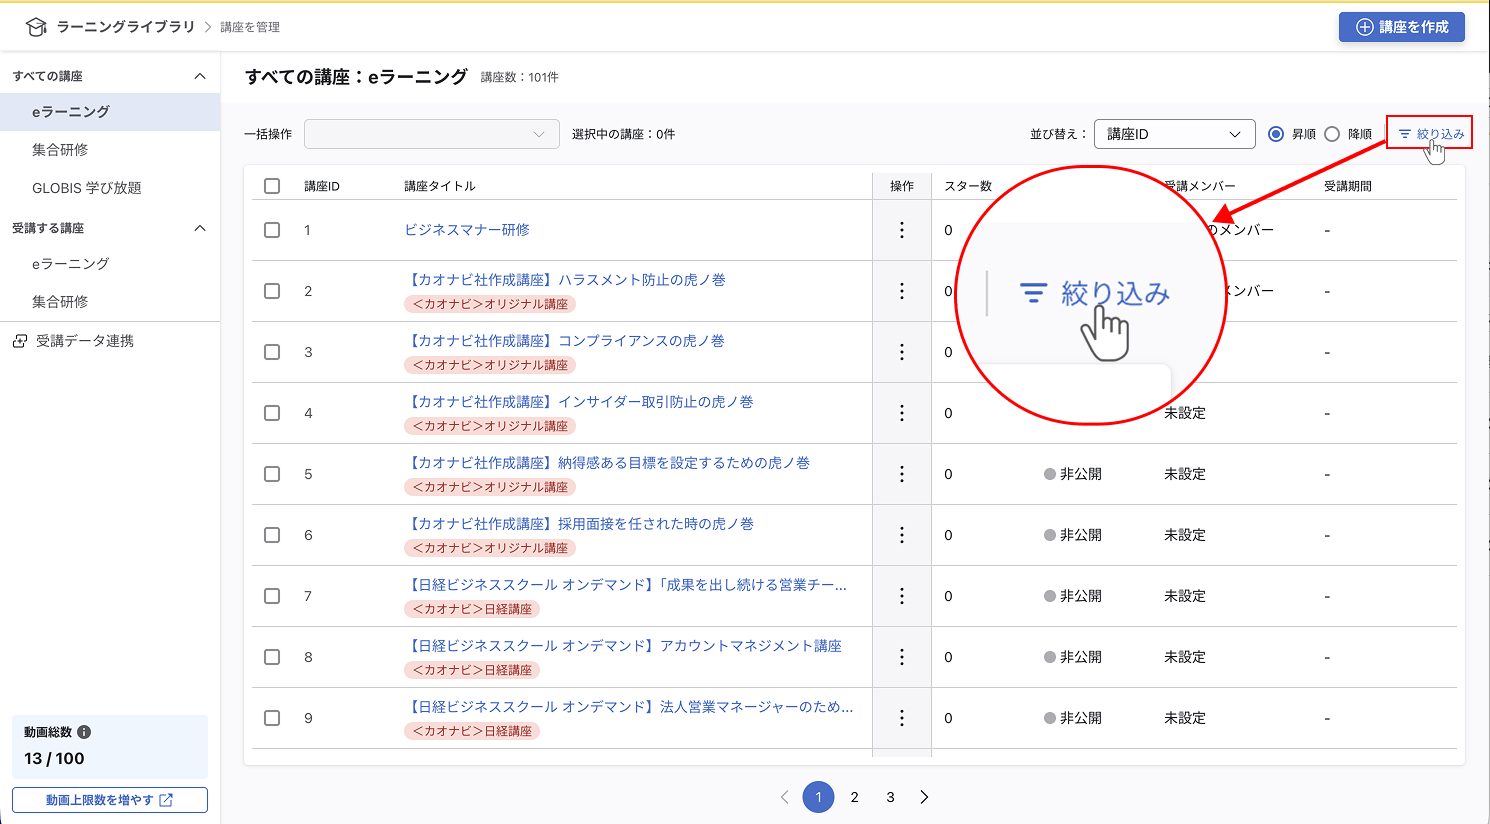Check the select-all checkbox in table header
Viewport: 1490px width, 824px height.
(272, 186)
